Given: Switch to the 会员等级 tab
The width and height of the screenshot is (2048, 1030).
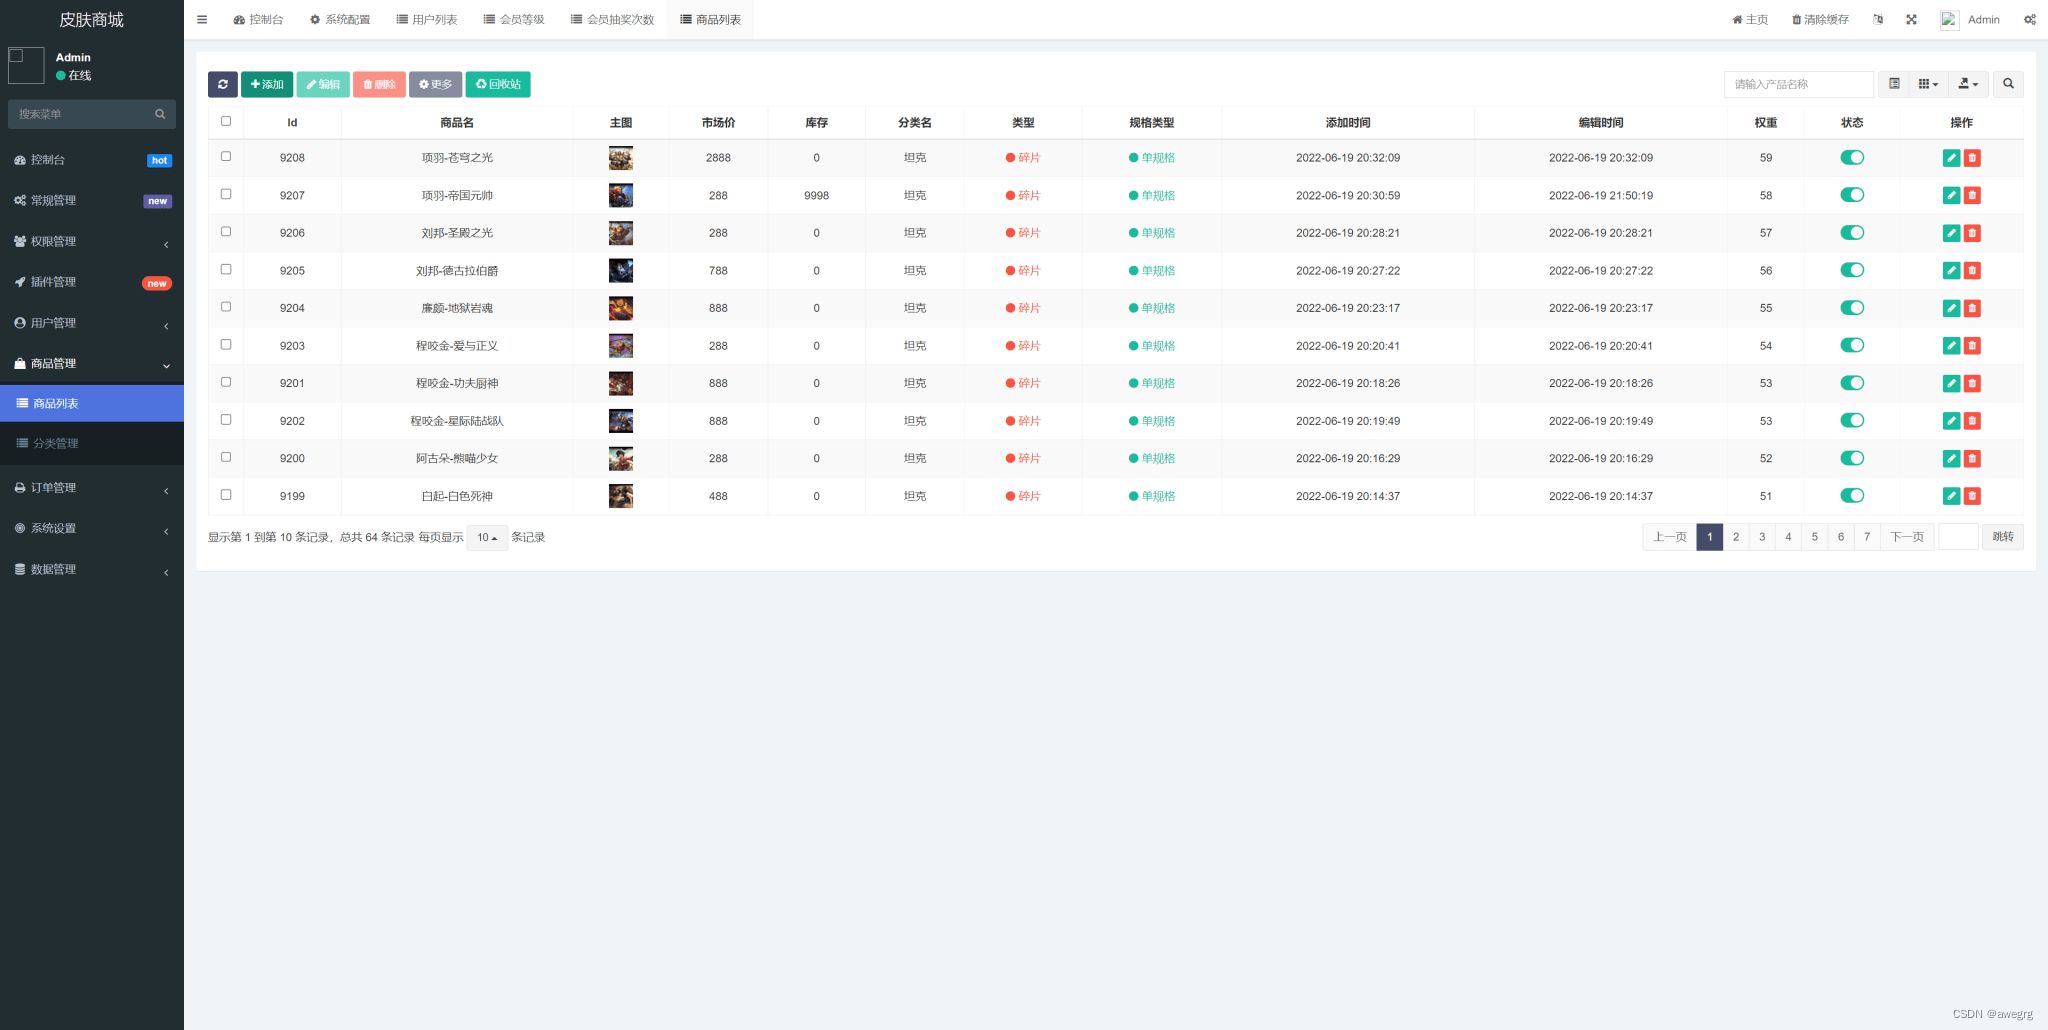Looking at the screenshot, I should pyautogui.click(x=514, y=20).
